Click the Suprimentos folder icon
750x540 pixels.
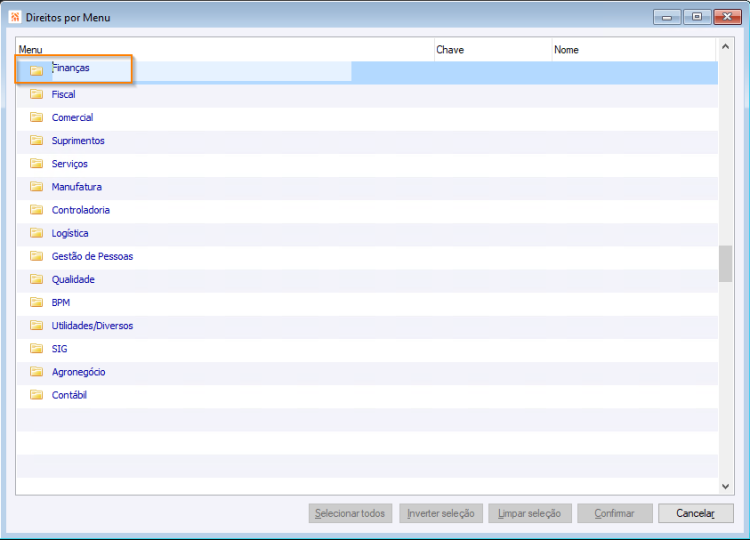click(36, 140)
